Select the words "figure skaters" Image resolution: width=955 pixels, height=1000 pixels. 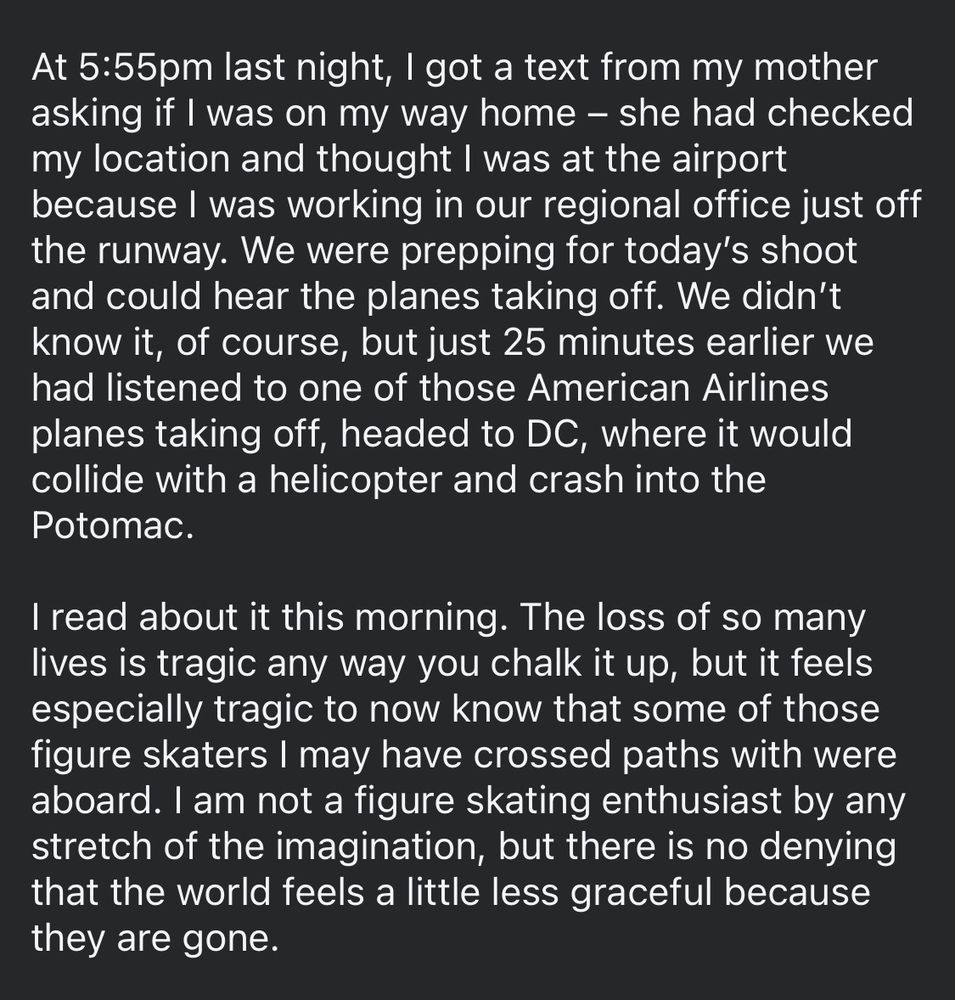tap(149, 756)
